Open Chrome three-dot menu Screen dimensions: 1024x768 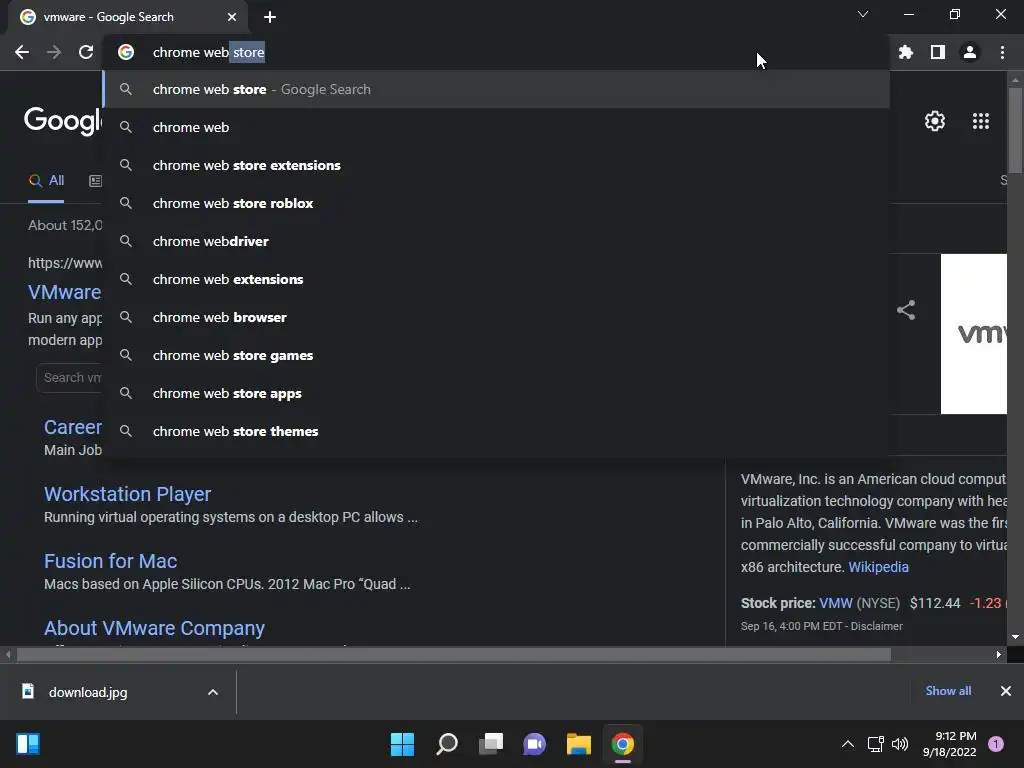(x=1002, y=52)
